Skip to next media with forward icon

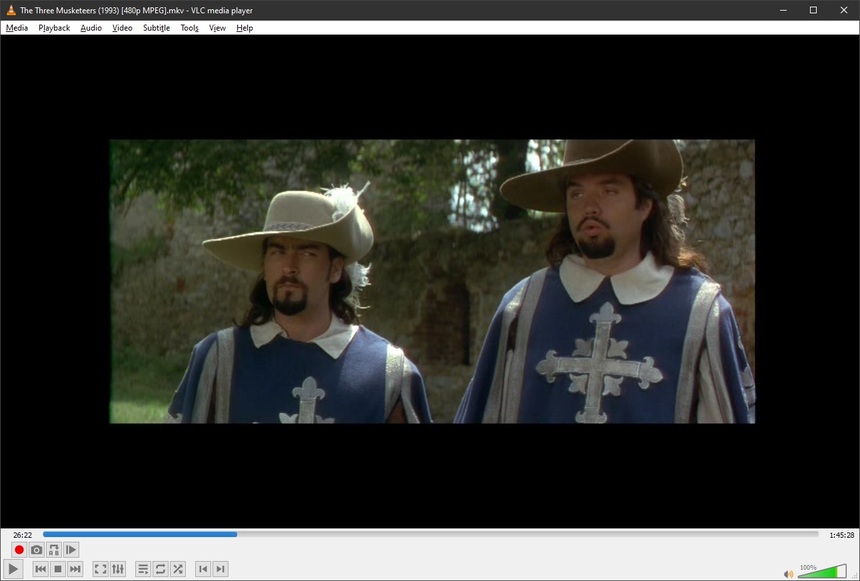(x=75, y=569)
